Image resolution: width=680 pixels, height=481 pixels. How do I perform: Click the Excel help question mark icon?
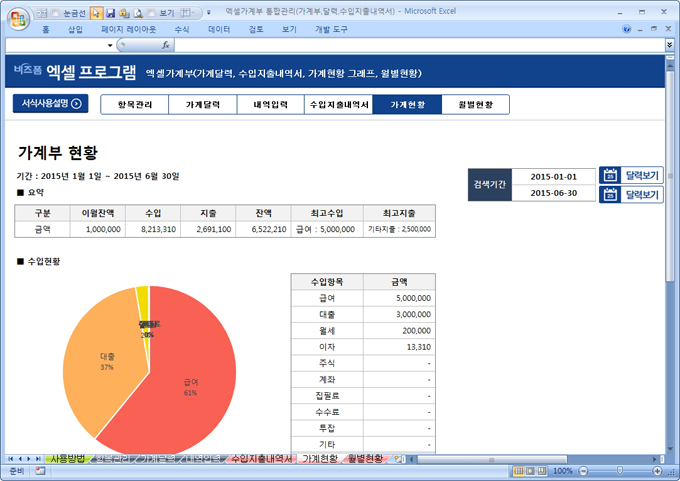tap(626, 29)
